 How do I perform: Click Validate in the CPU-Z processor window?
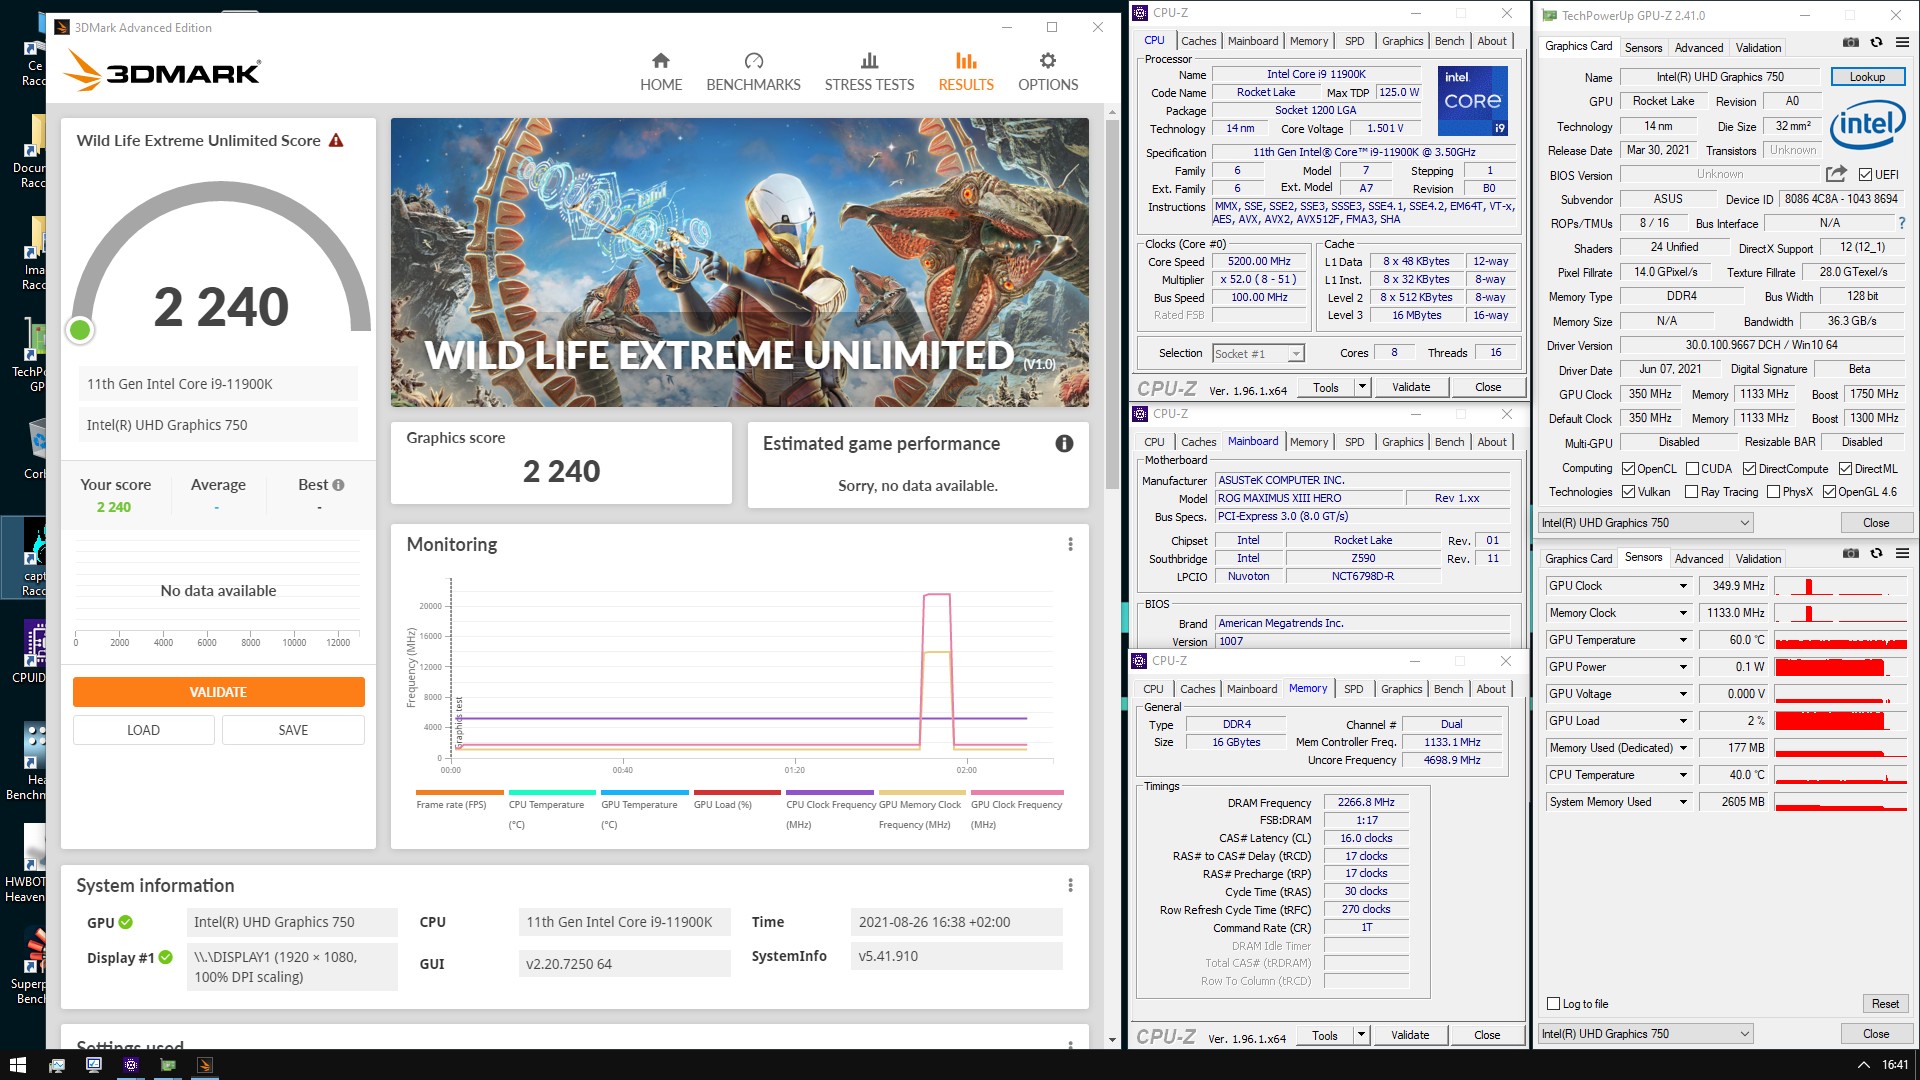tap(1411, 387)
